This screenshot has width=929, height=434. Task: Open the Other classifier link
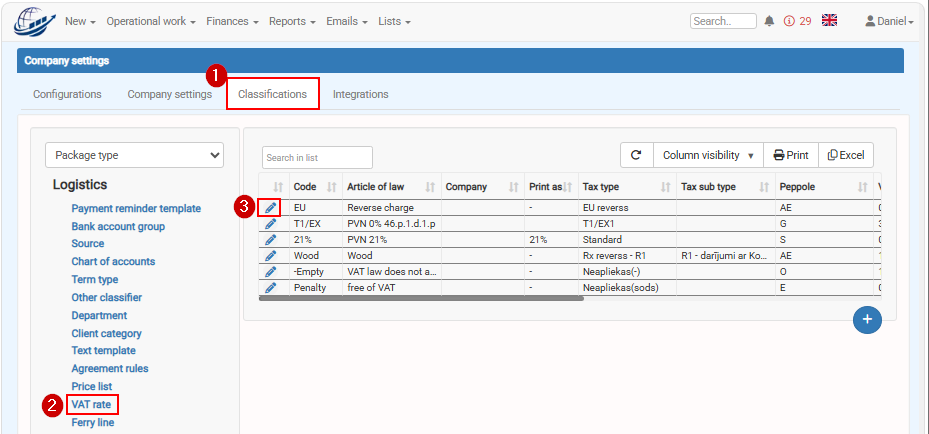click(x=107, y=297)
